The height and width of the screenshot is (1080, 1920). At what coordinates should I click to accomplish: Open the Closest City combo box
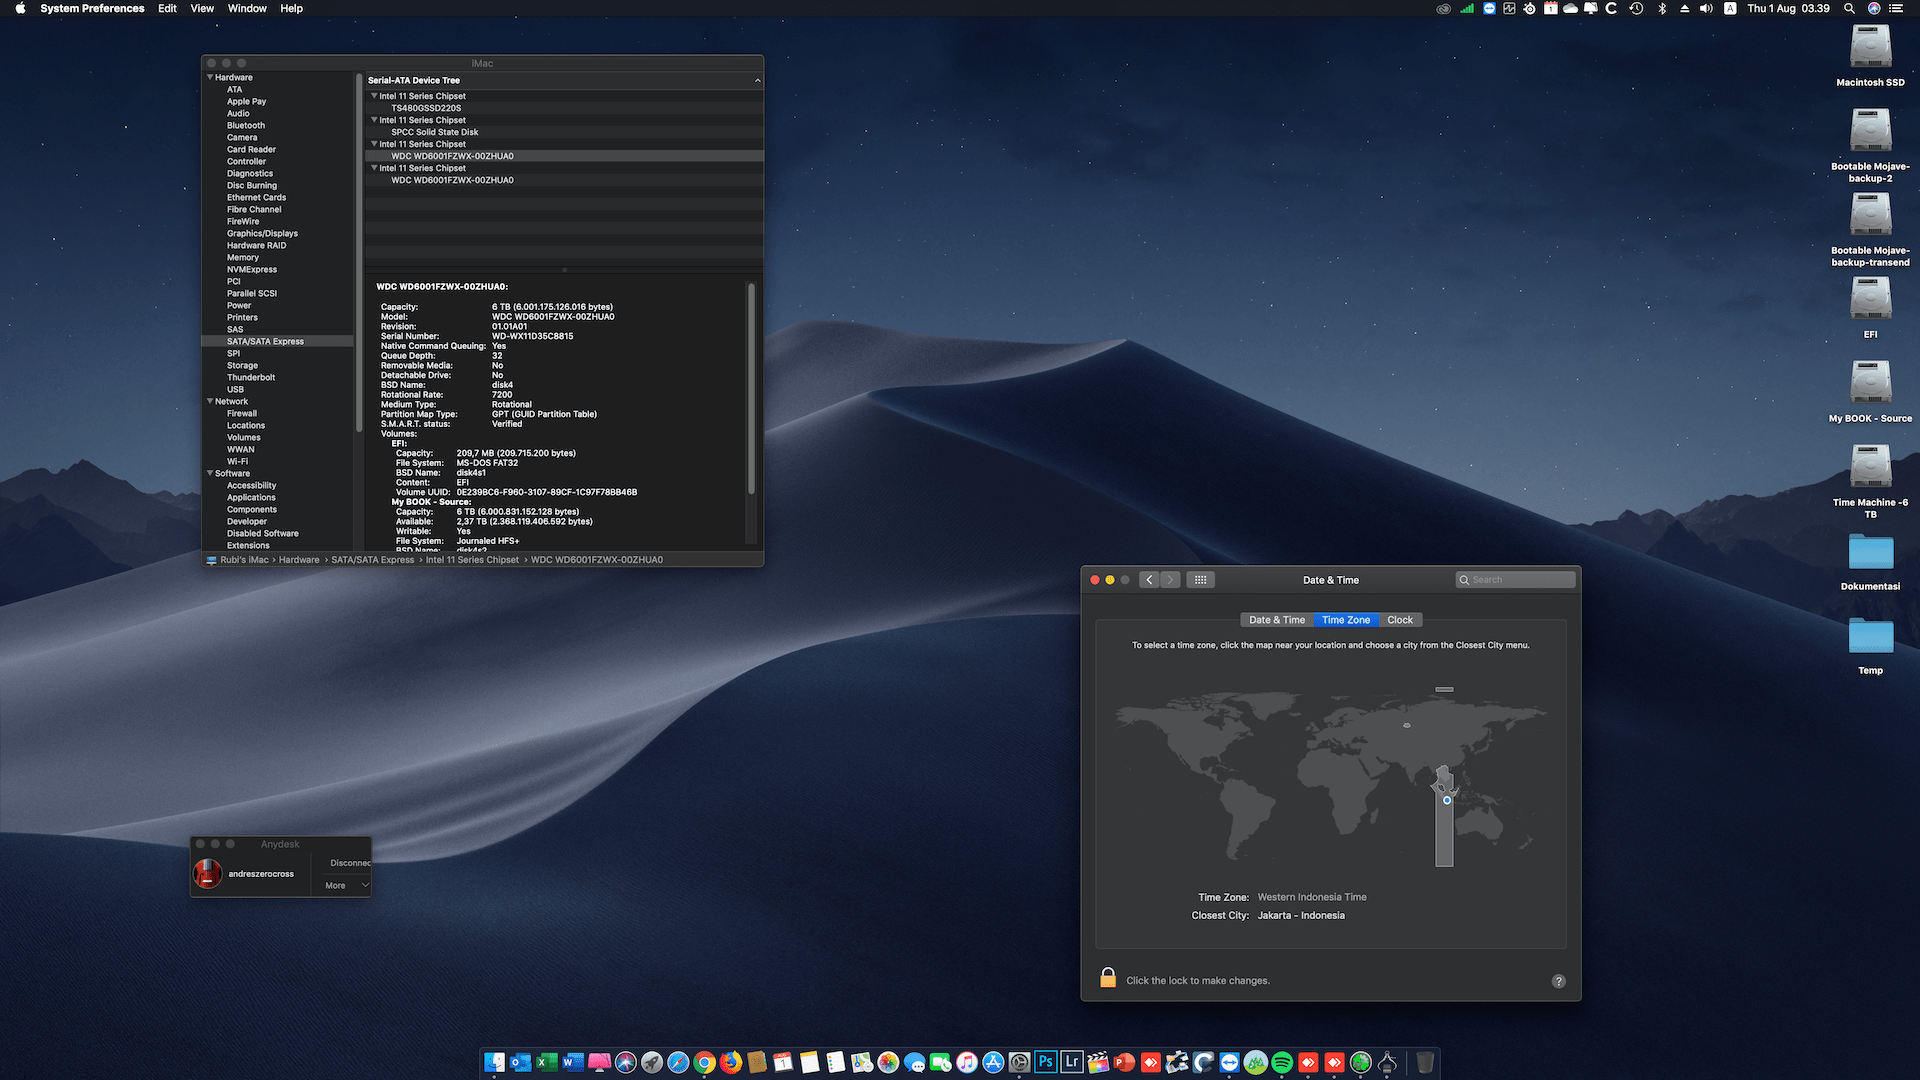[1301, 915]
